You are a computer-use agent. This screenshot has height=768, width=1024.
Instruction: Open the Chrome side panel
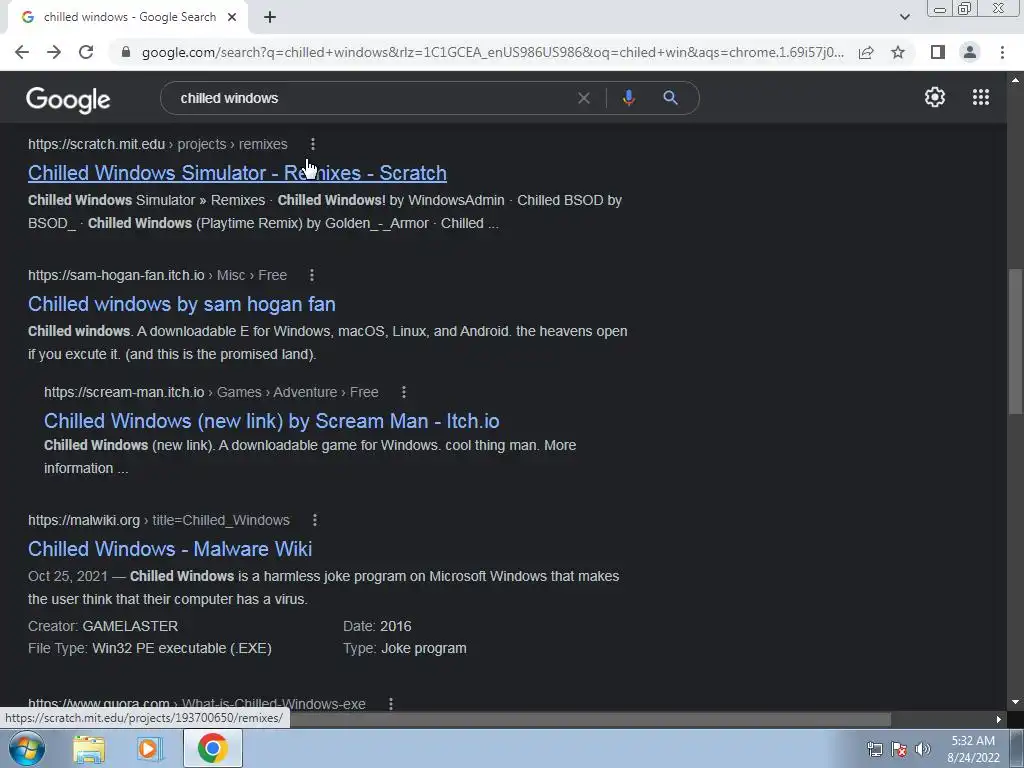(938, 52)
